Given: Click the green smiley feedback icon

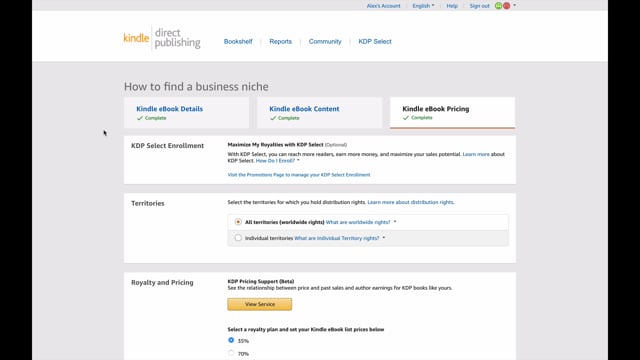Looking at the screenshot, I should point(498,6).
